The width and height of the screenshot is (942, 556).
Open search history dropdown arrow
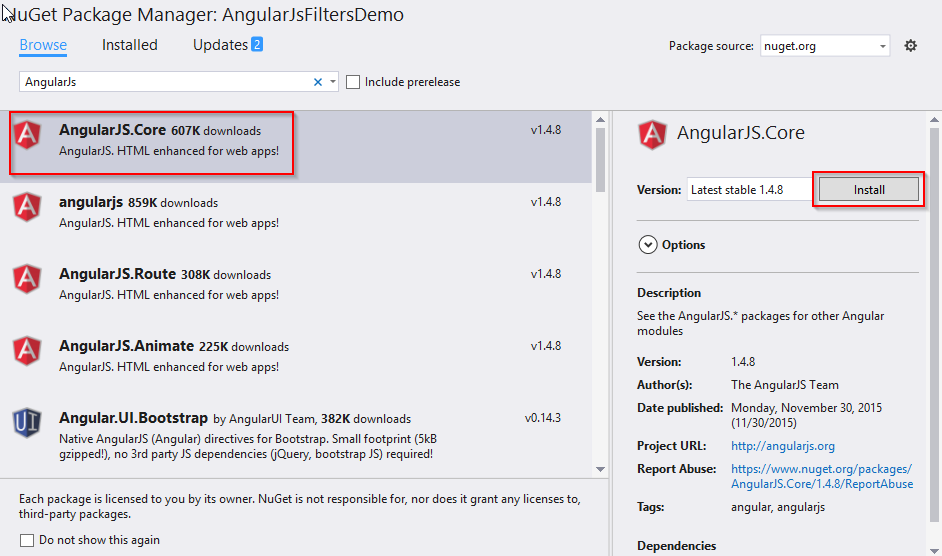(x=333, y=82)
